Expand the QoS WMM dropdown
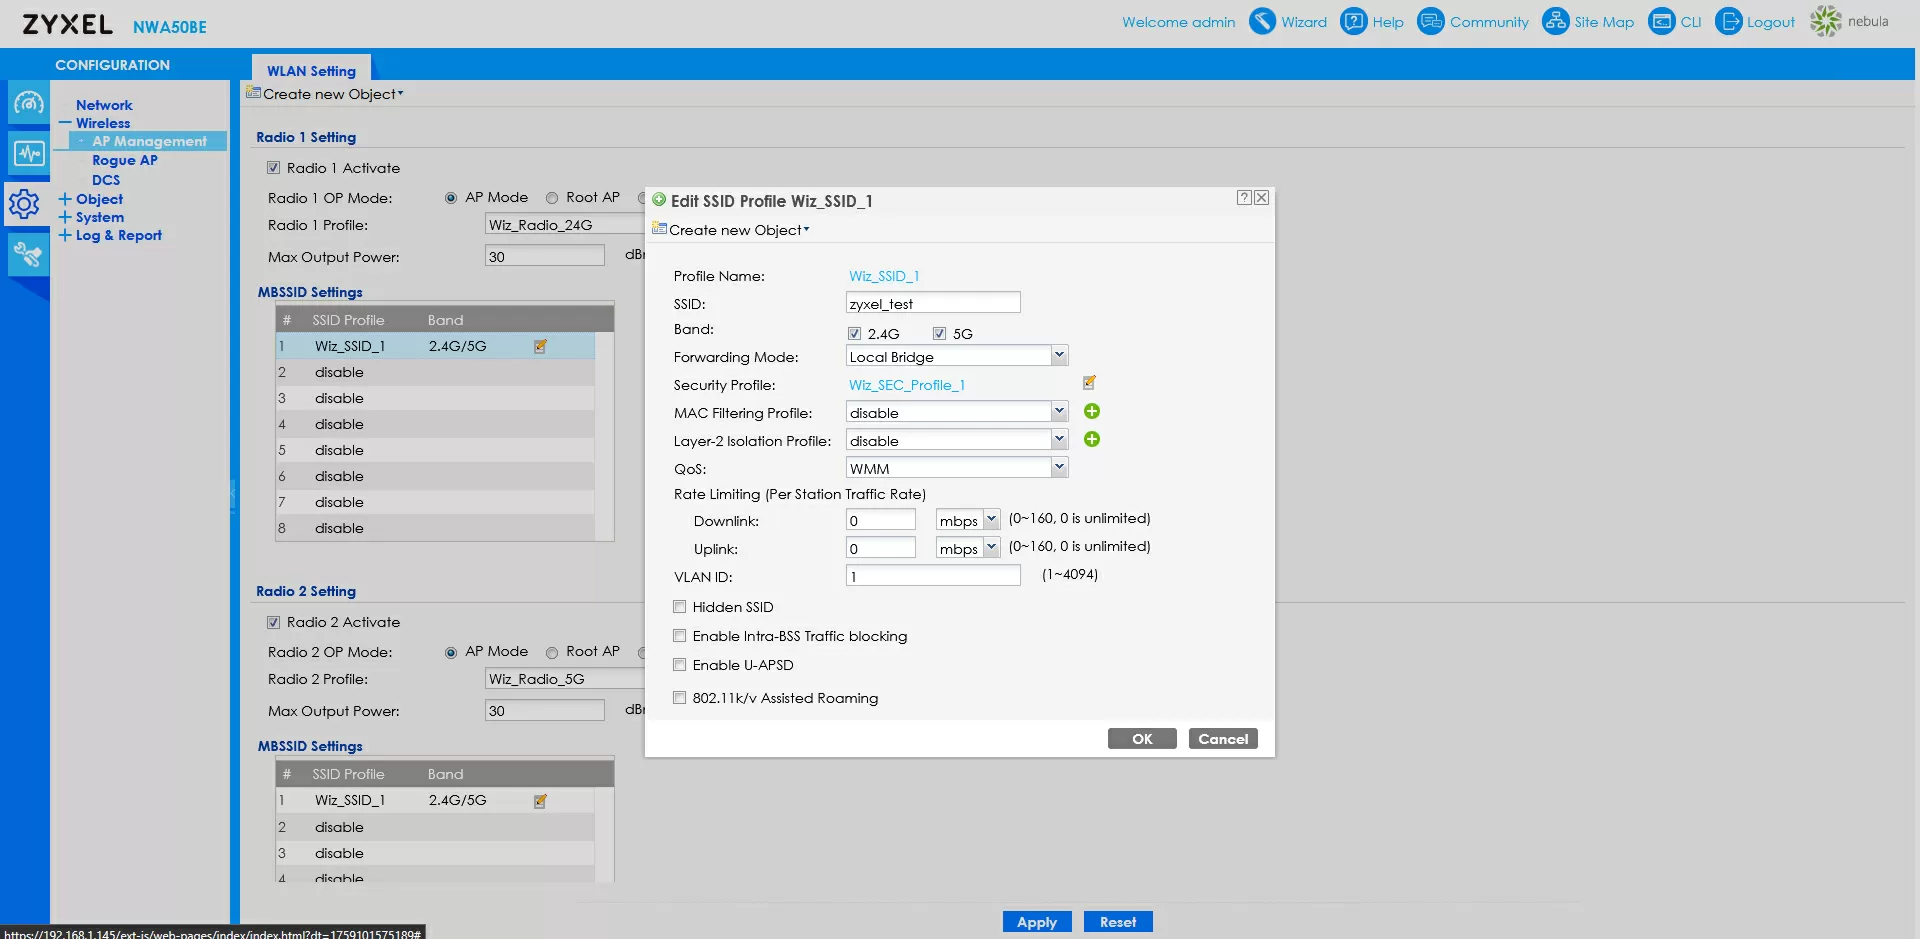The height and width of the screenshot is (939, 1920). pos(1058,468)
